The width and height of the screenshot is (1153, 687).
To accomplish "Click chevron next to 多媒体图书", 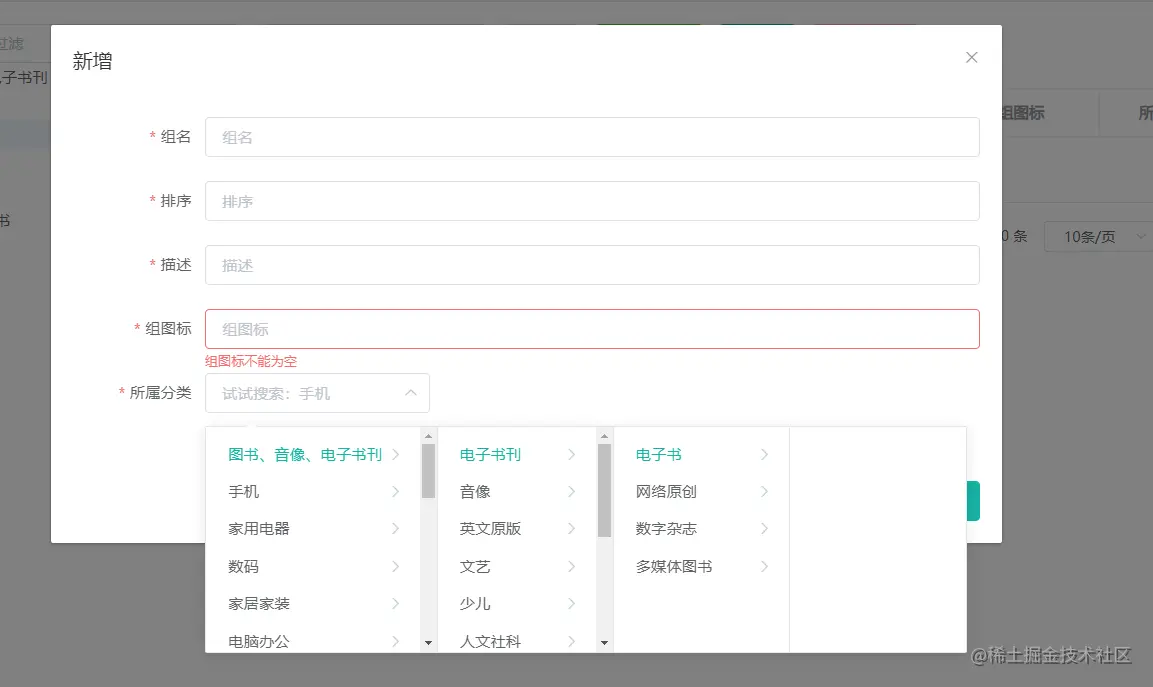I will point(764,566).
